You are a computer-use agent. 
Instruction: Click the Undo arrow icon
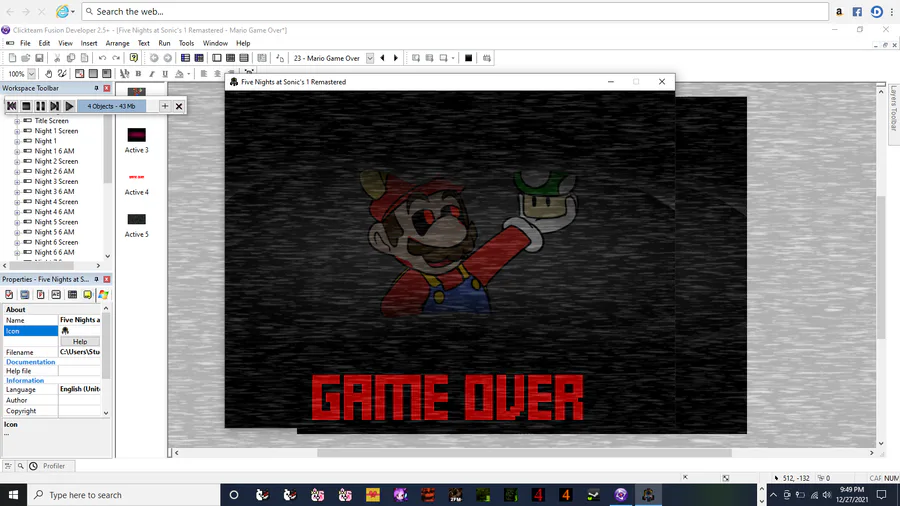point(102,58)
